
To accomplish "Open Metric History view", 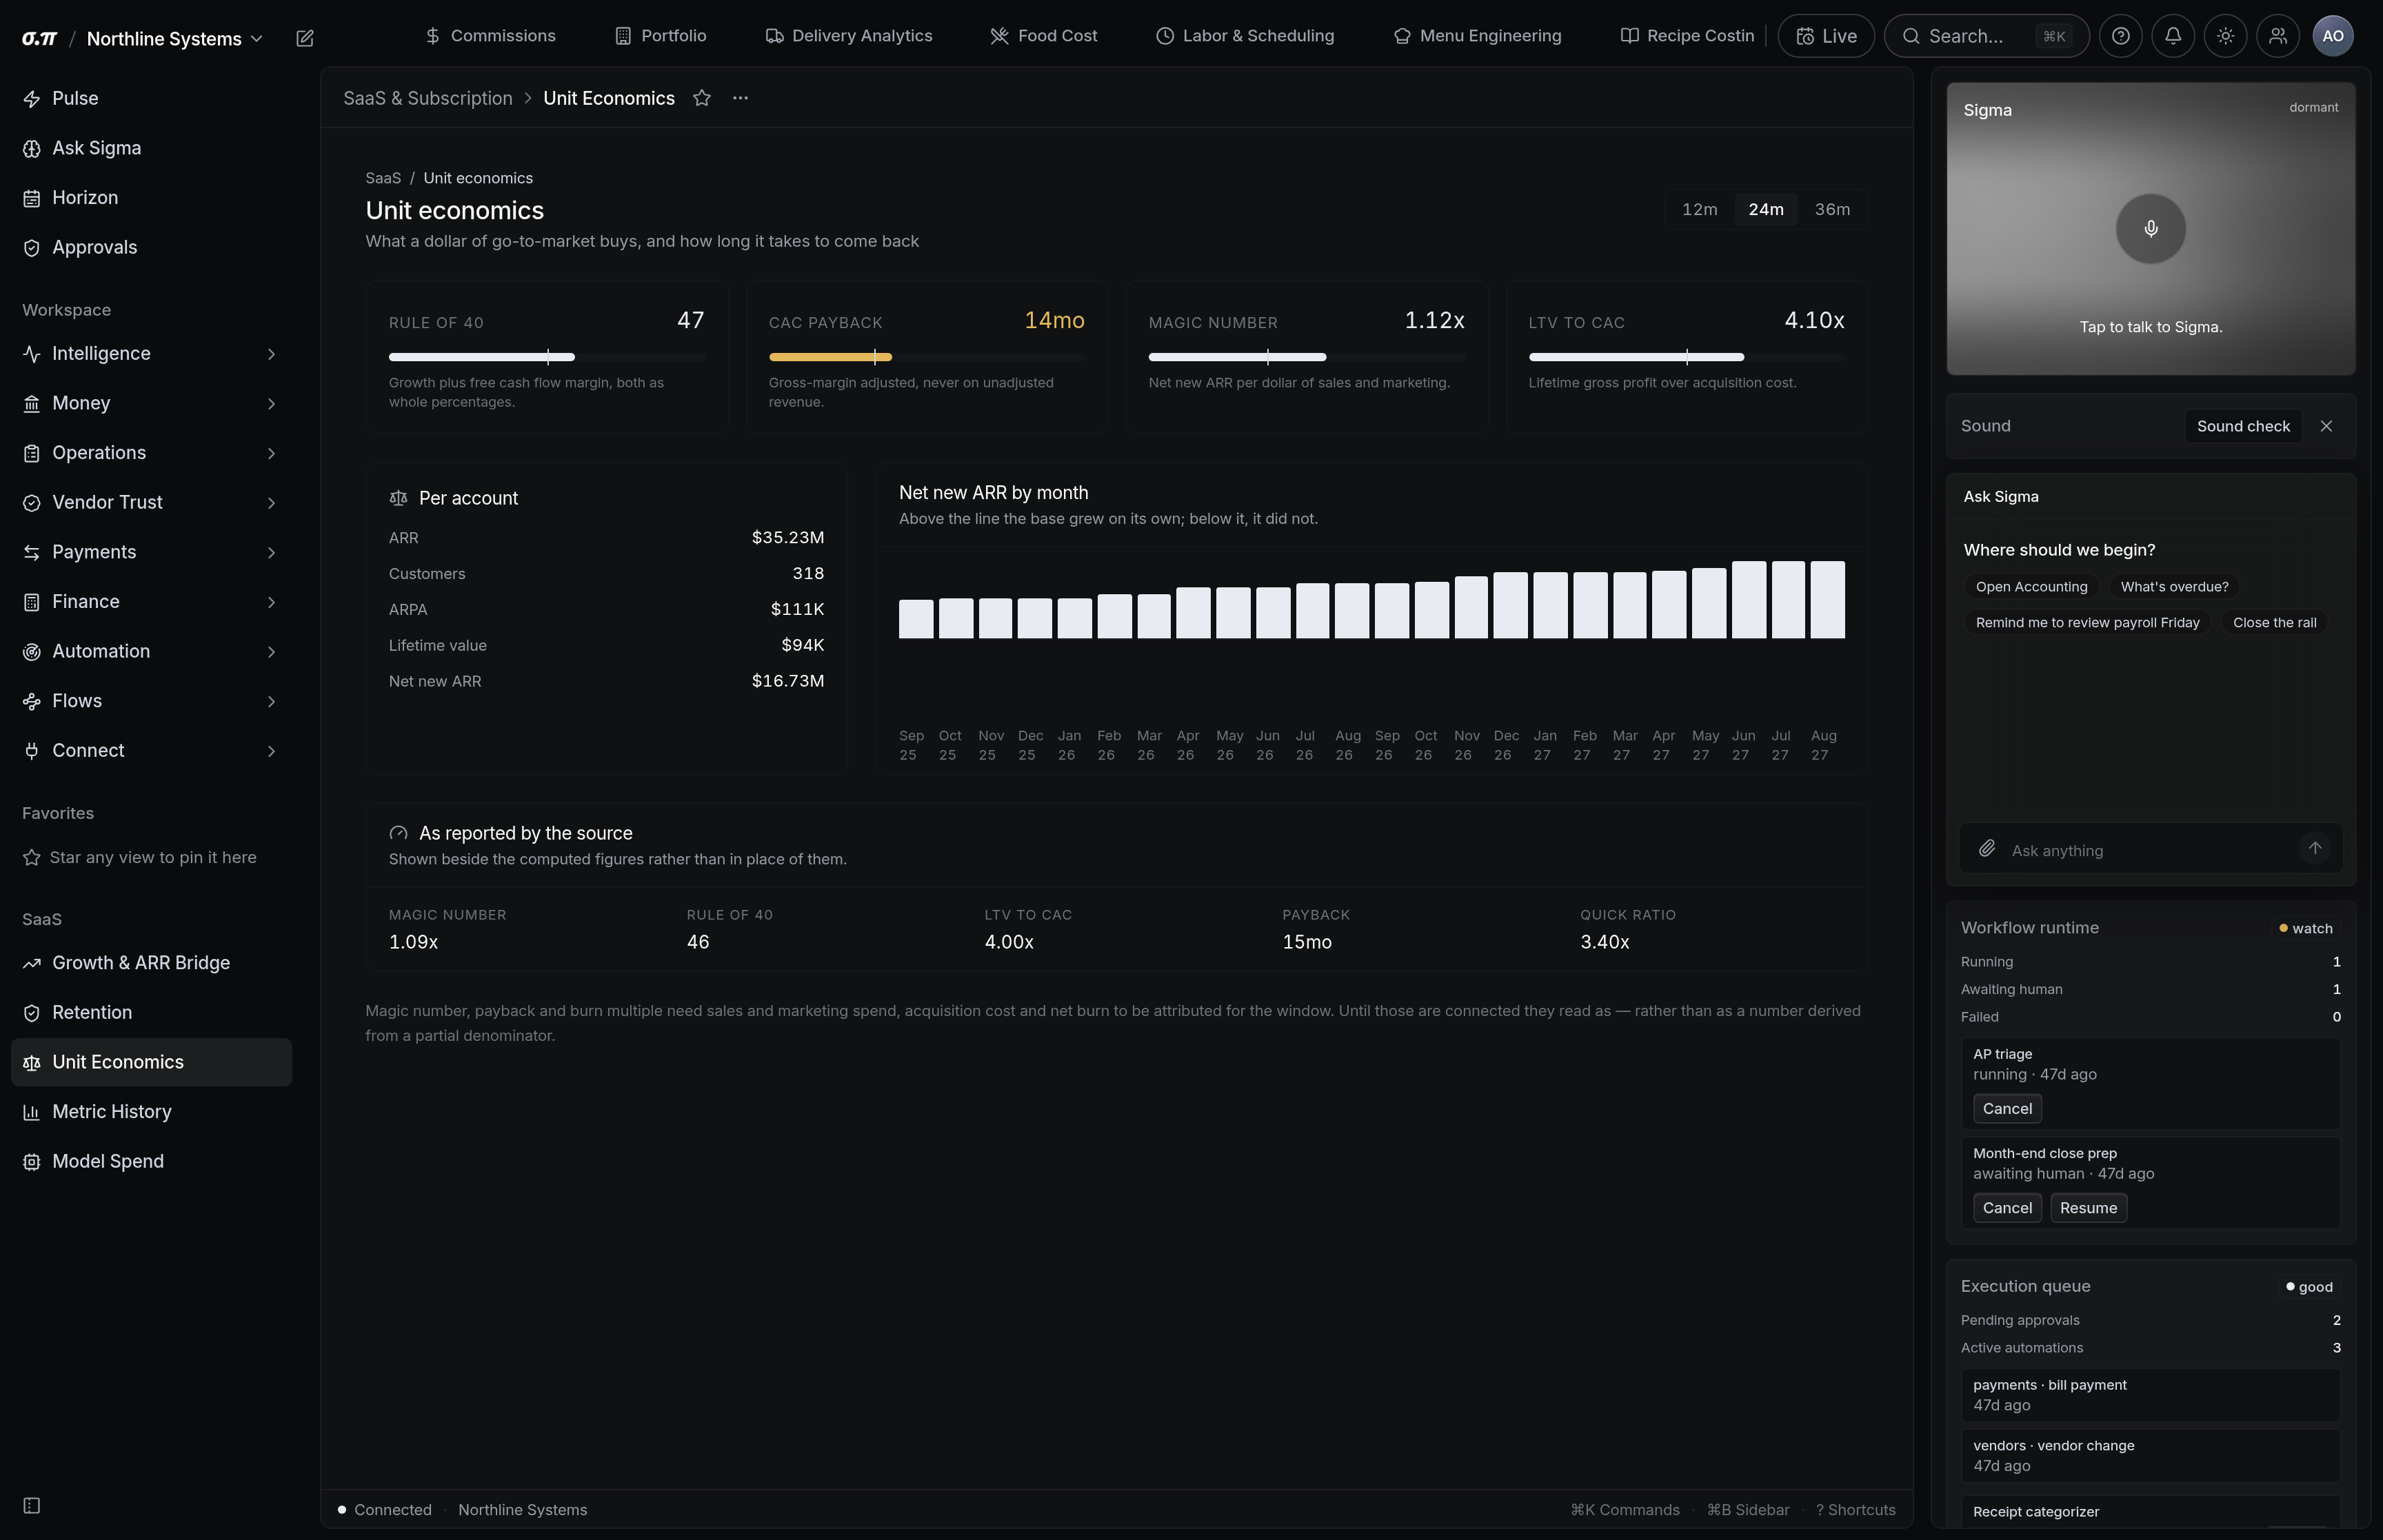I will coord(152,1112).
